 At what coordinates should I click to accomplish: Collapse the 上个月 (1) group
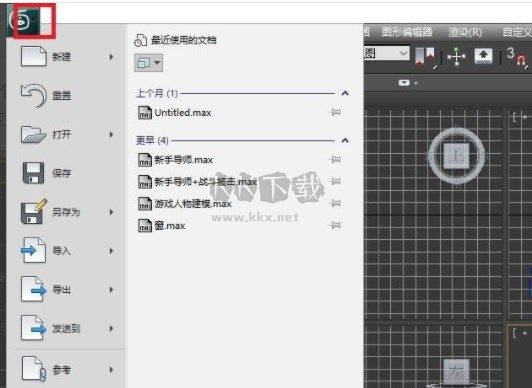[x=345, y=93]
